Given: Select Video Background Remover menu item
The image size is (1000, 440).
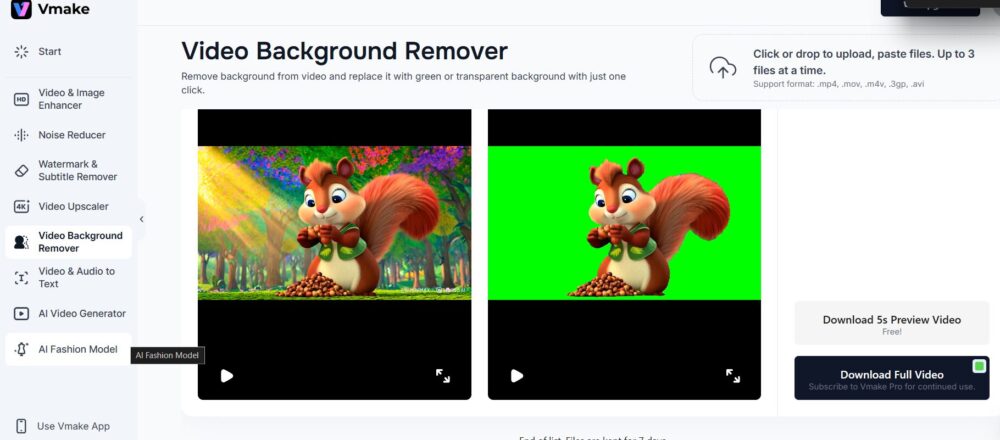Looking at the screenshot, I should pos(68,242).
